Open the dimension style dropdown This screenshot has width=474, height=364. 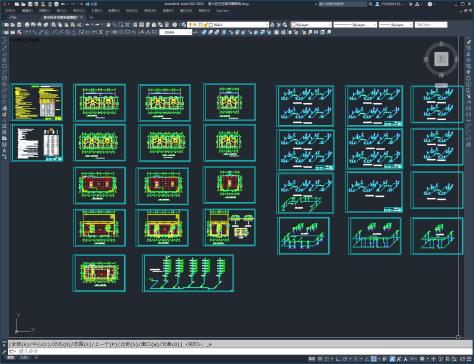coord(176,32)
